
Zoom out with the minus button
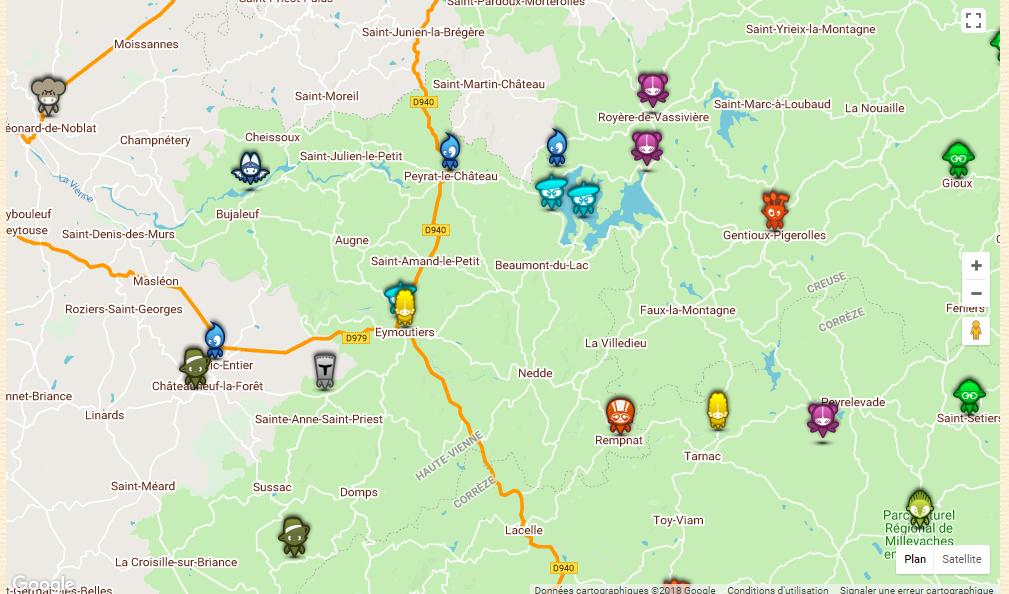pos(976,293)
